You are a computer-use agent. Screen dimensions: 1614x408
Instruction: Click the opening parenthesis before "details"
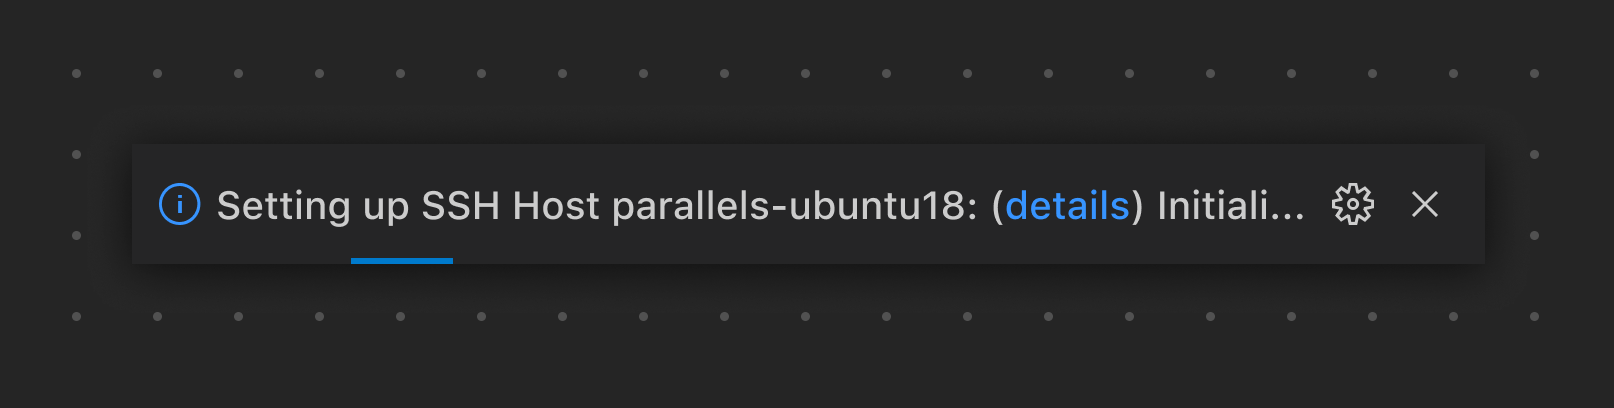(997, 205)
